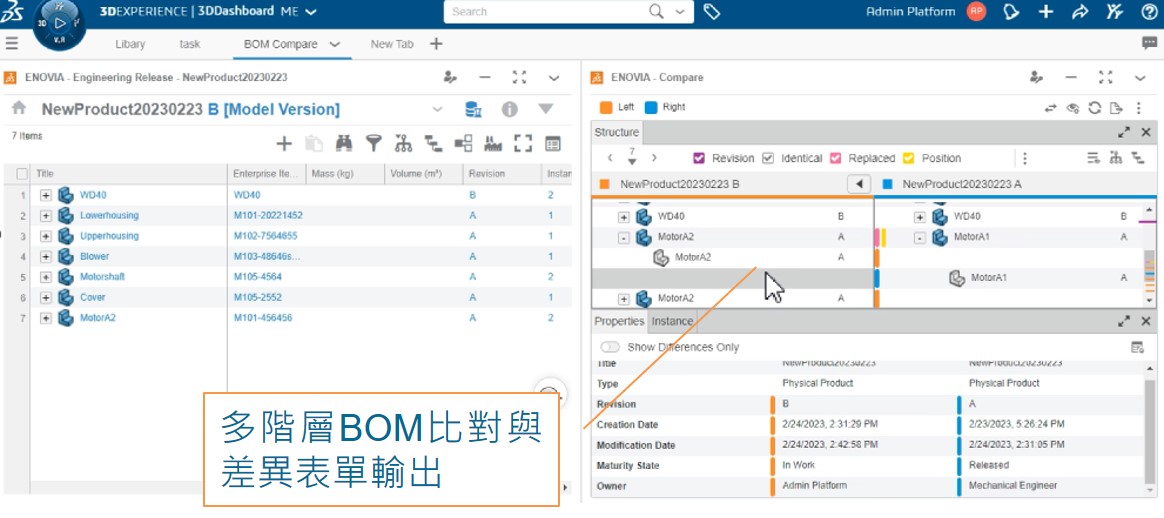Open the chat messages icon
Image resolution: width=1164 pixels, height=518 pixels.
click(1149, 43)
